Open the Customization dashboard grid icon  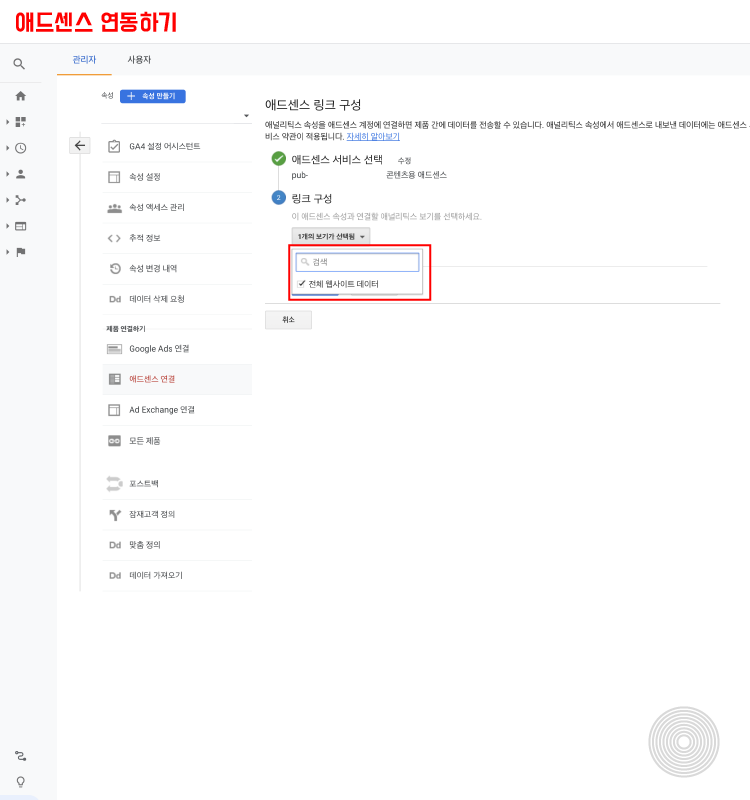pos(20,122)
